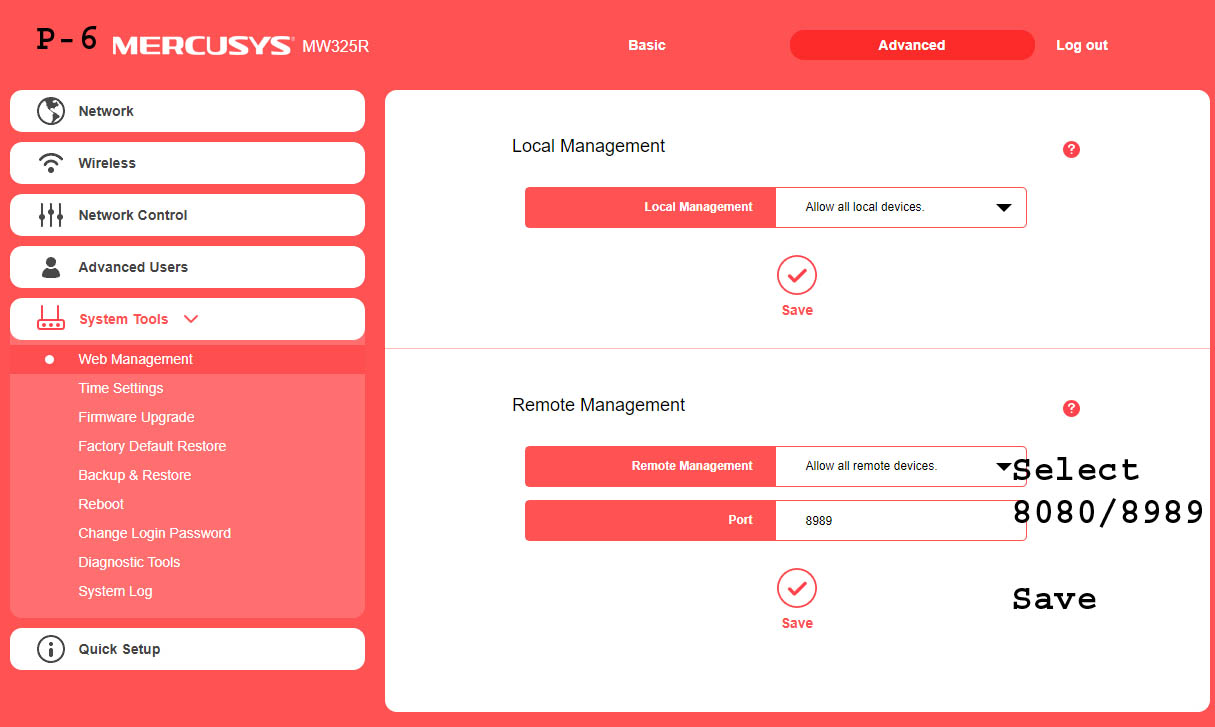Collapse the System Tools menu chevron
Viewport: 1215px width, 727px height.
192,319
